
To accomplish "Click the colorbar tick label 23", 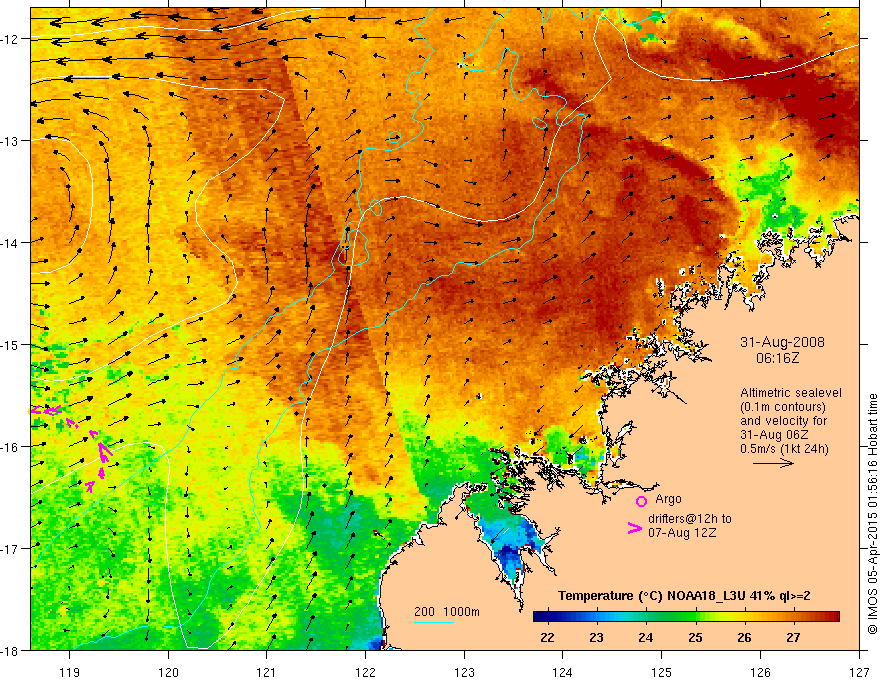I will point(596,637).
